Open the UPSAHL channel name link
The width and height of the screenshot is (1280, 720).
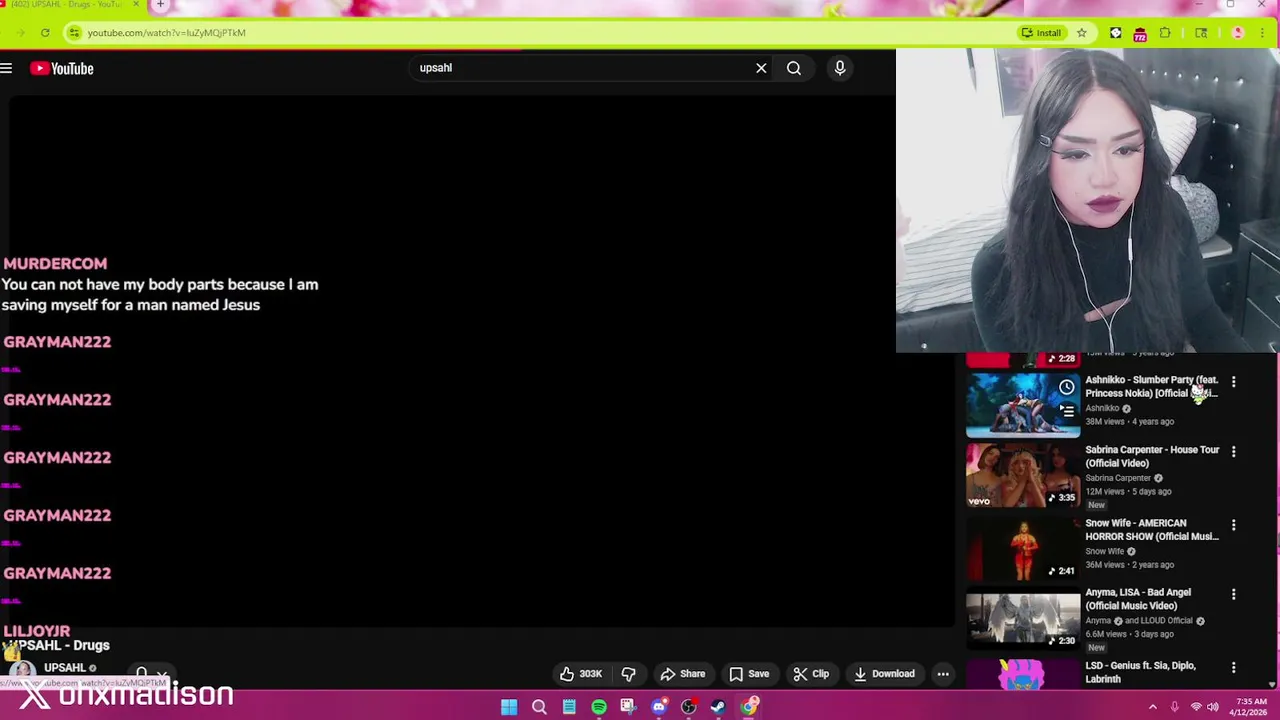click(x=65, y=668)
